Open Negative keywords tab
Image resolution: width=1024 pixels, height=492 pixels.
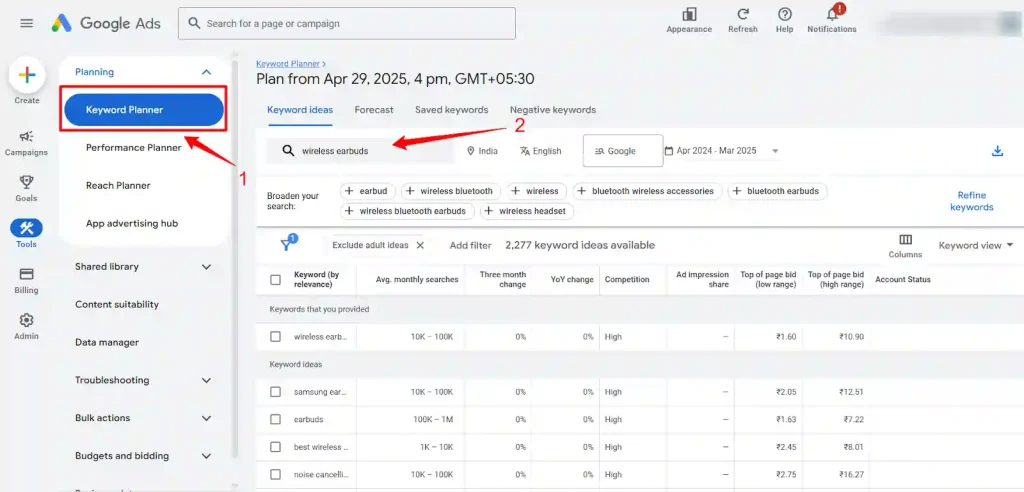point(552,110)
